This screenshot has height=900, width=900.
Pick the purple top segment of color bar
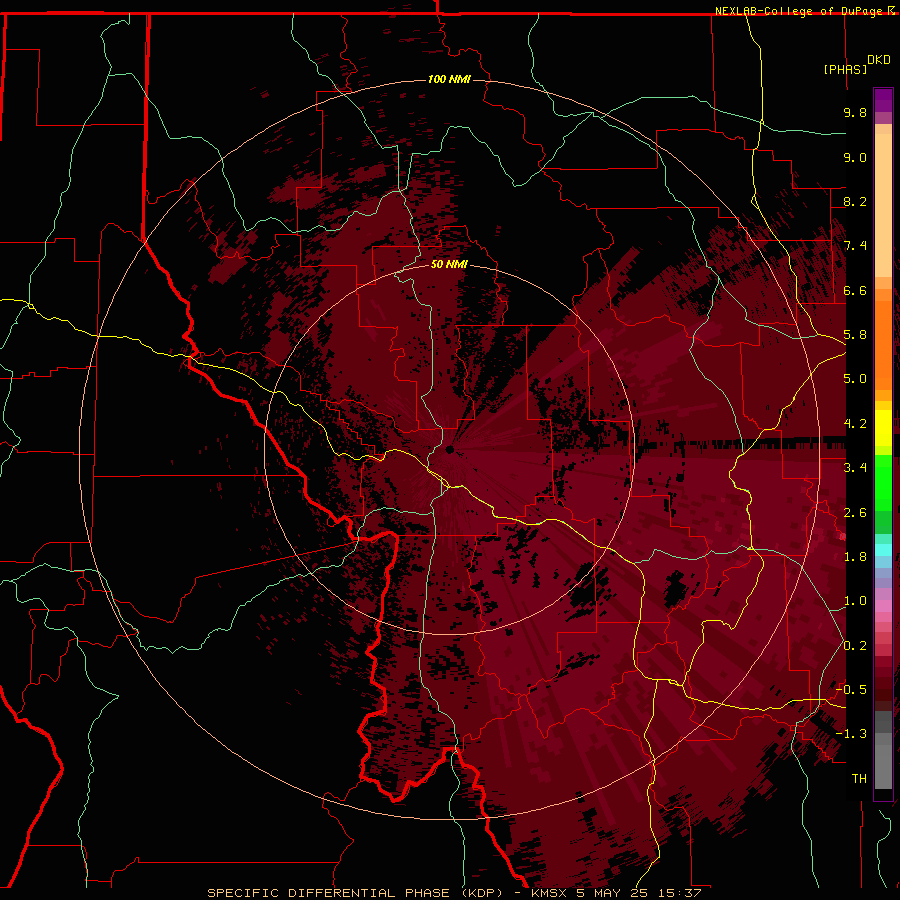pos(883,100)
